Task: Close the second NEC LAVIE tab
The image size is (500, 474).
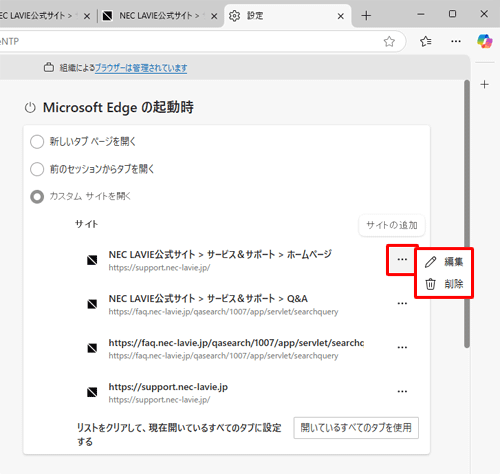Action: pos(214,16)
